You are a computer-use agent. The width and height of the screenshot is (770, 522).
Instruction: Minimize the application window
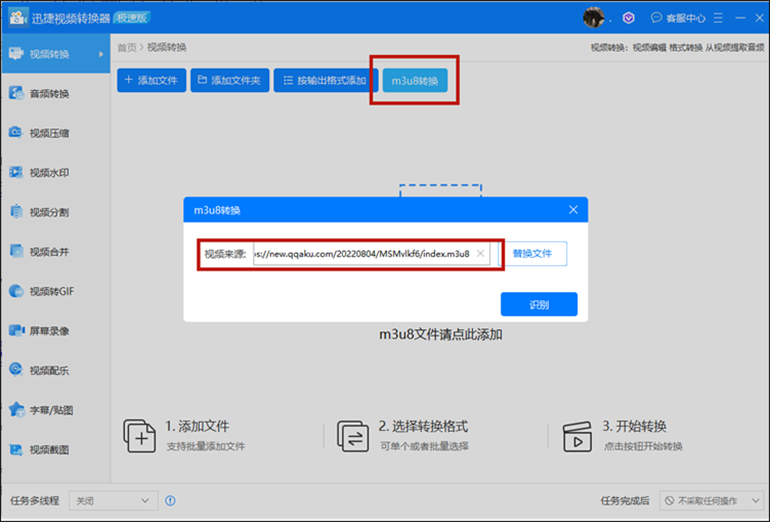tap(740, 18)
